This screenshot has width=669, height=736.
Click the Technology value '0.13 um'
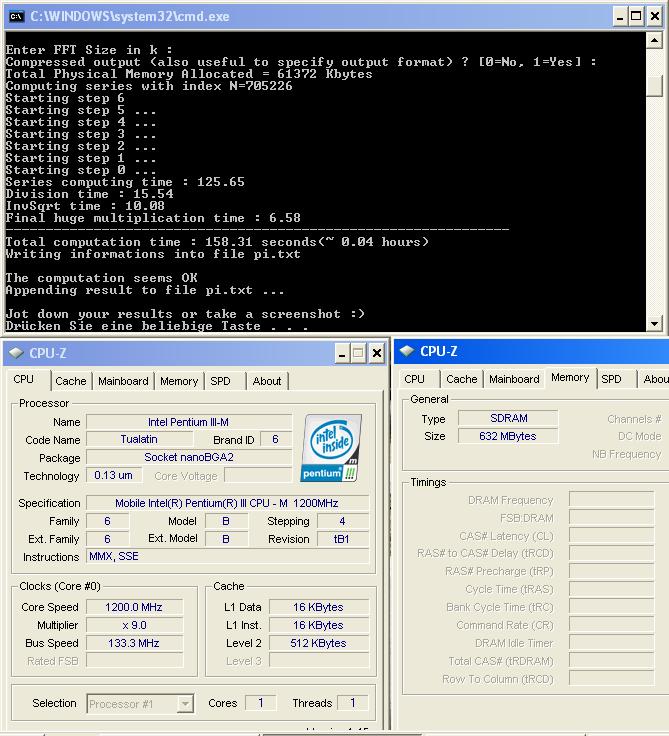point(113,475)
